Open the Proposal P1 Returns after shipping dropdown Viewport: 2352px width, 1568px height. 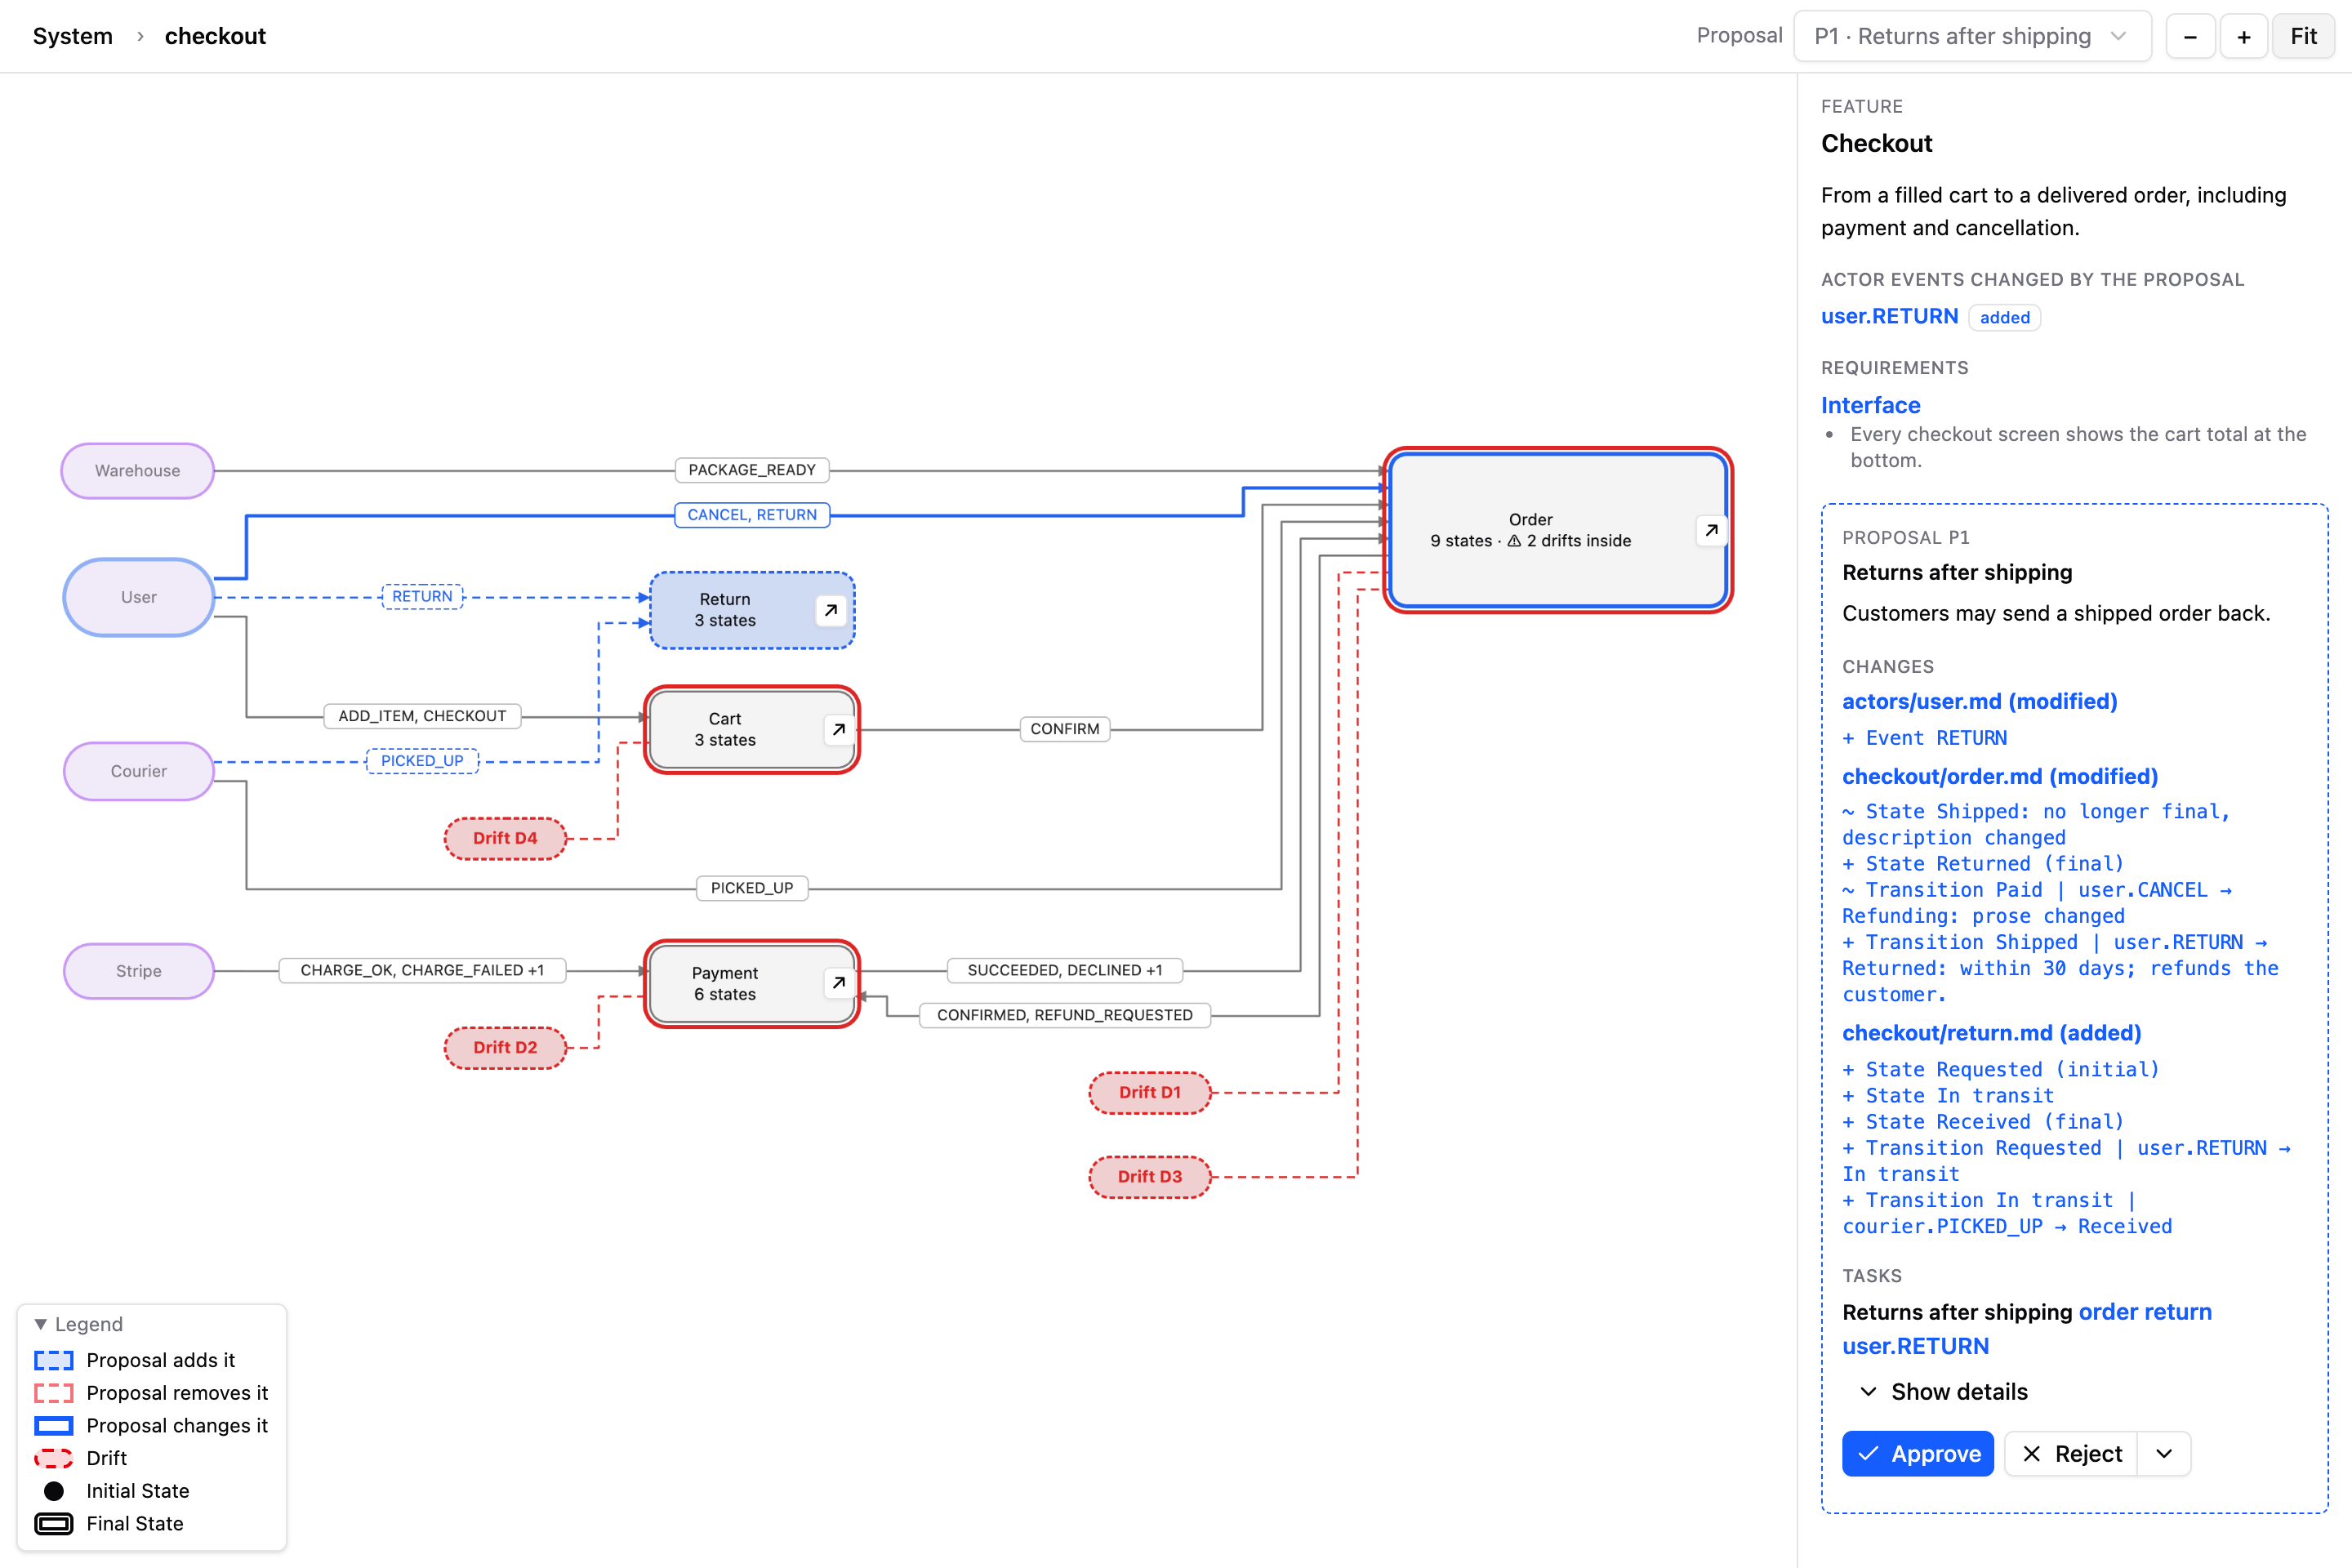[x=1972, y=37]
